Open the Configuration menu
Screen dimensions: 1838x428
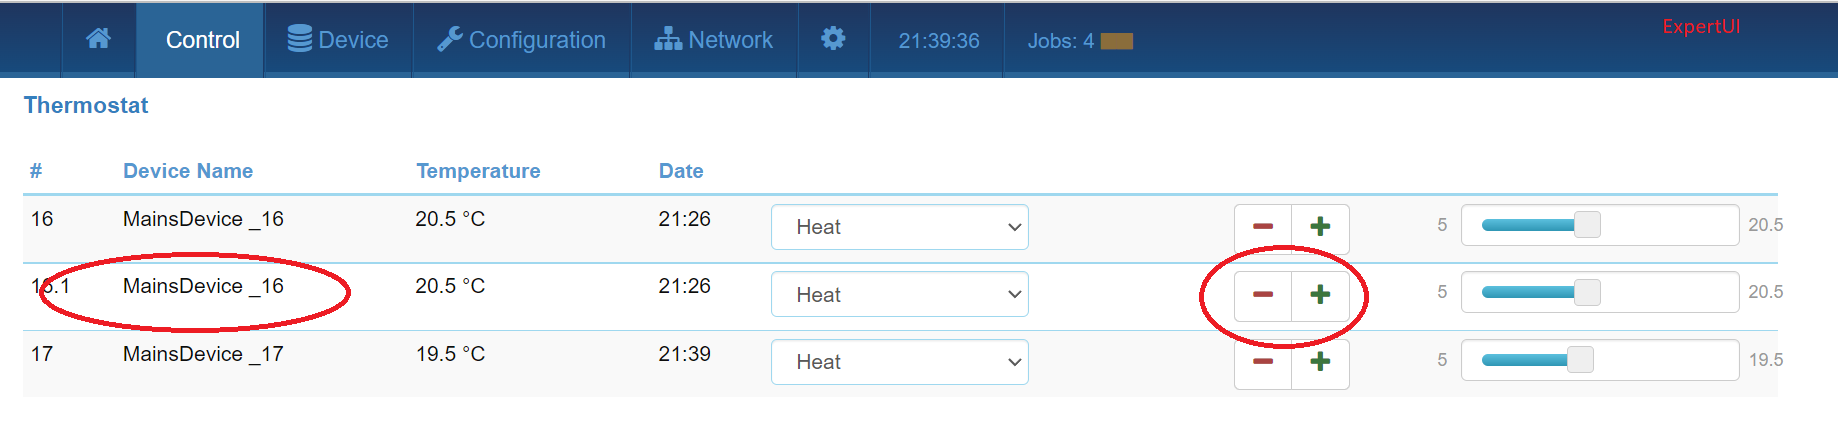[x=521, y=40]
